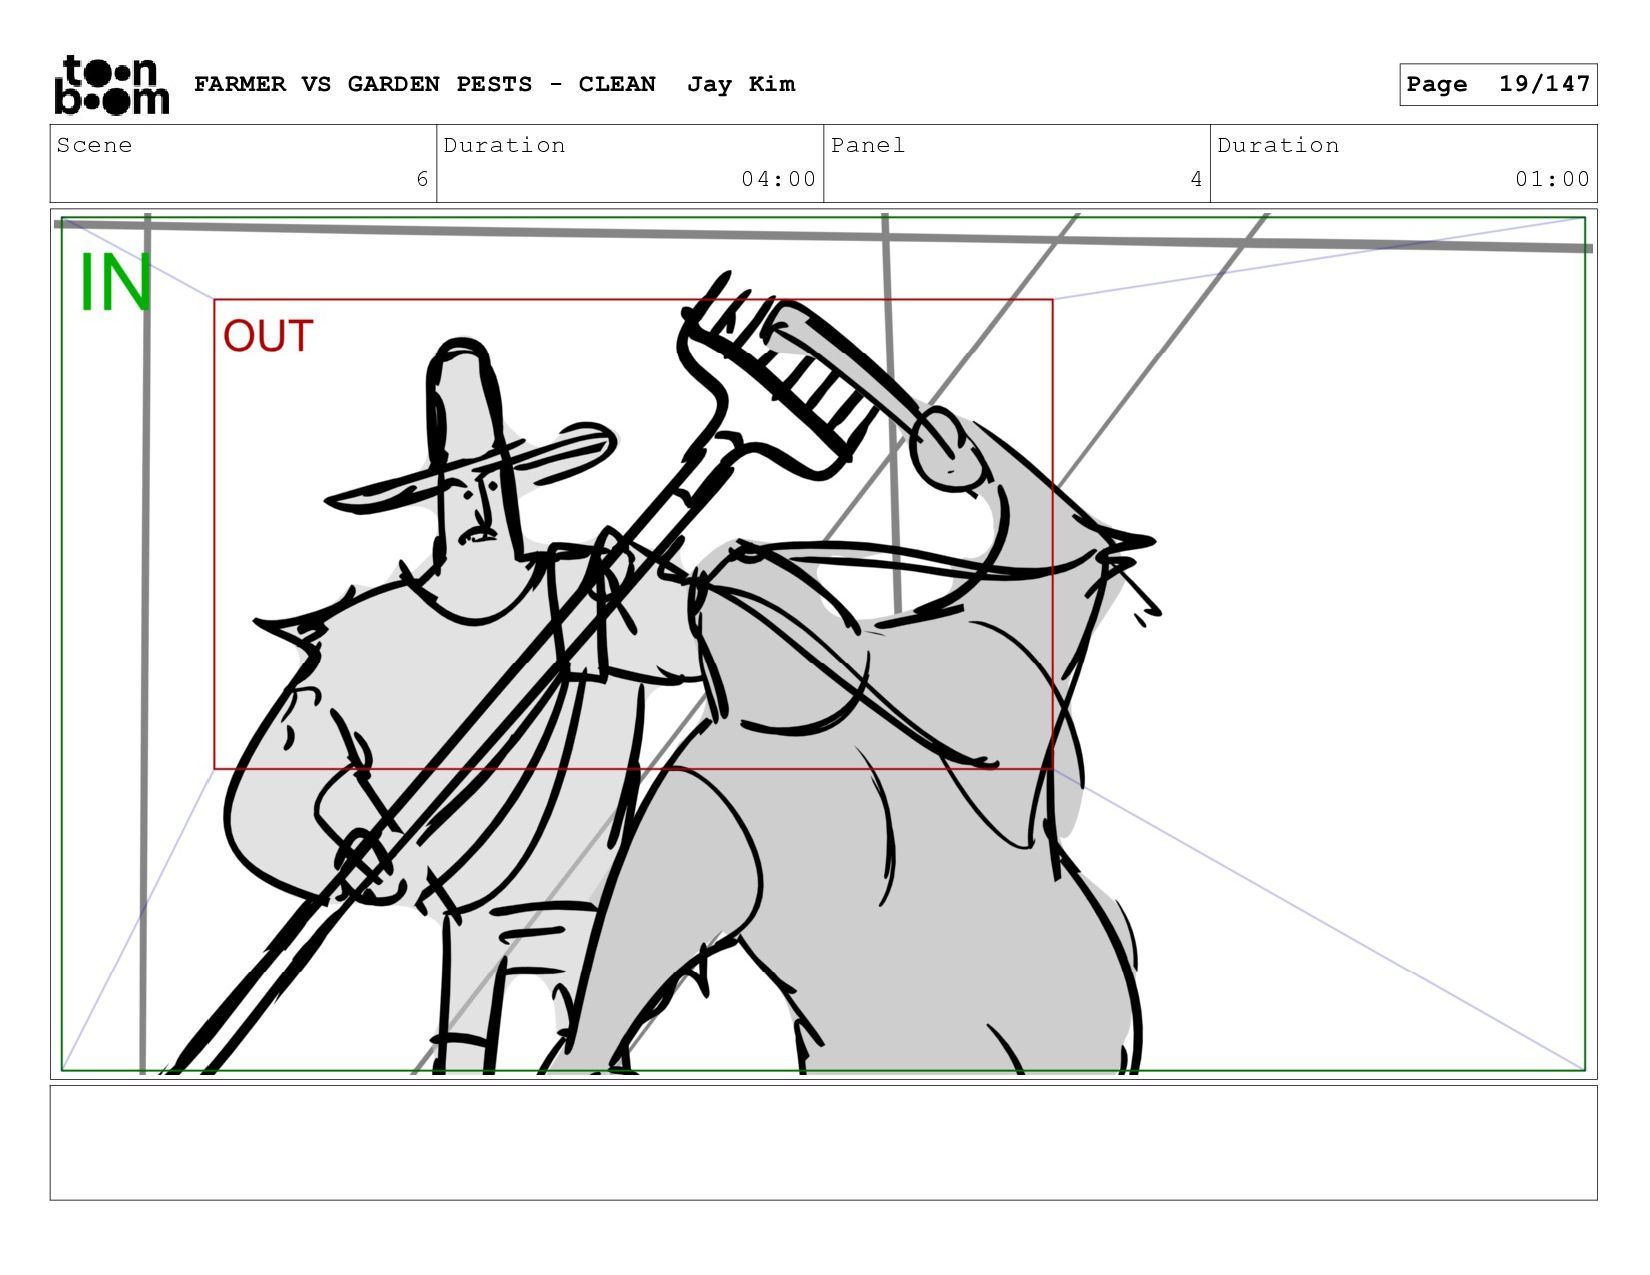Click the 'Panel' header label
The width and height of the screenshot is (1650, 1275).
[868, 145]
